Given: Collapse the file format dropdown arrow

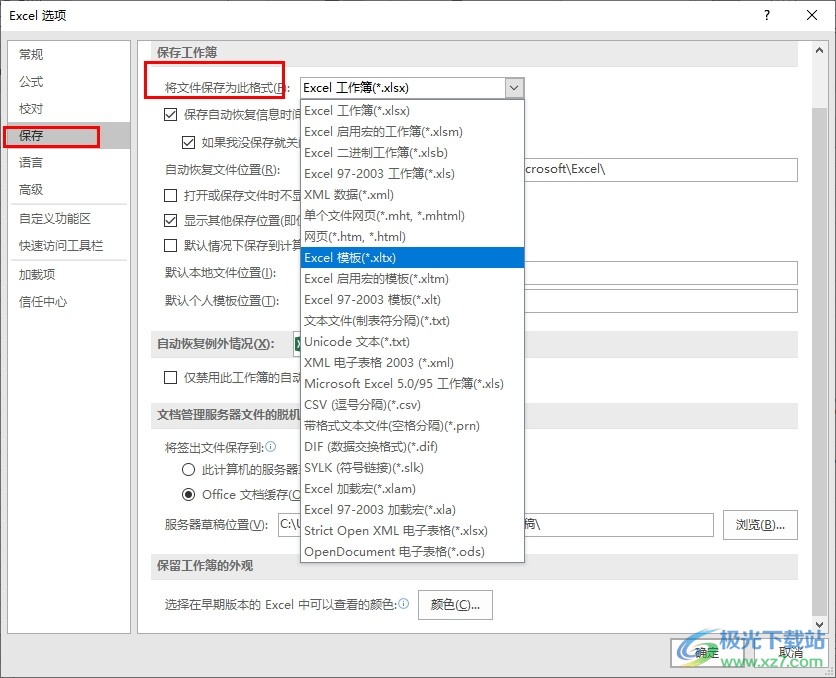Looking at the screenshot, I should pyautogui.click(x=514, y=88).
